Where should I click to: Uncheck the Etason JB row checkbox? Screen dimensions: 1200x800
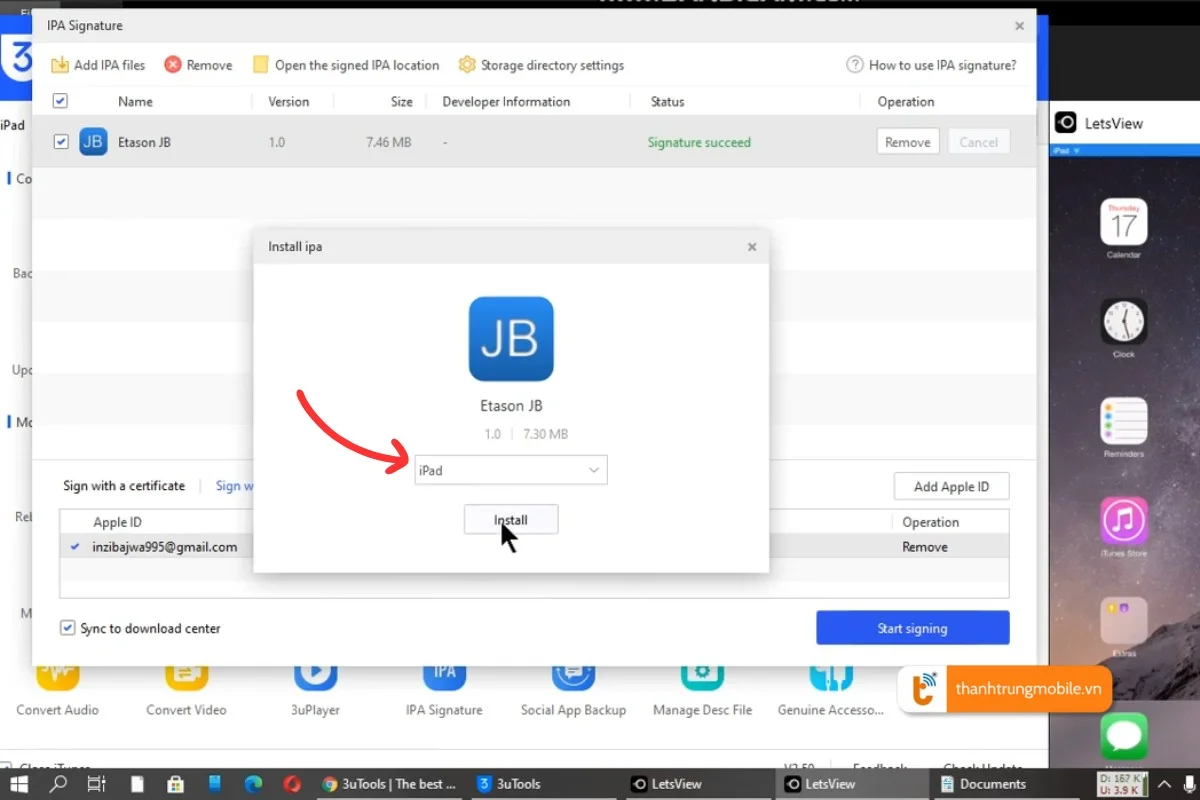point(61,142)
